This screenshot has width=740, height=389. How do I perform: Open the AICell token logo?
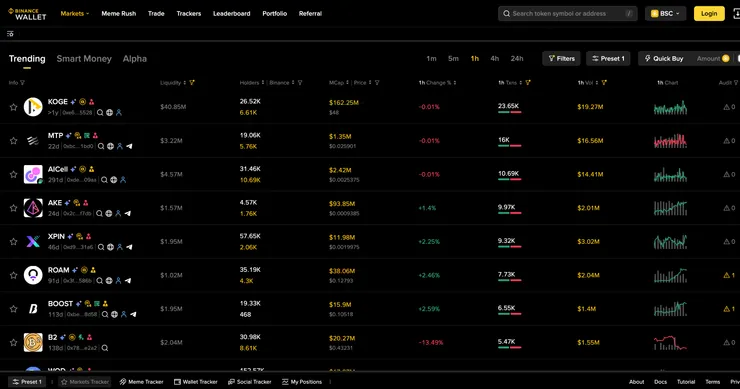pos(33,174)
